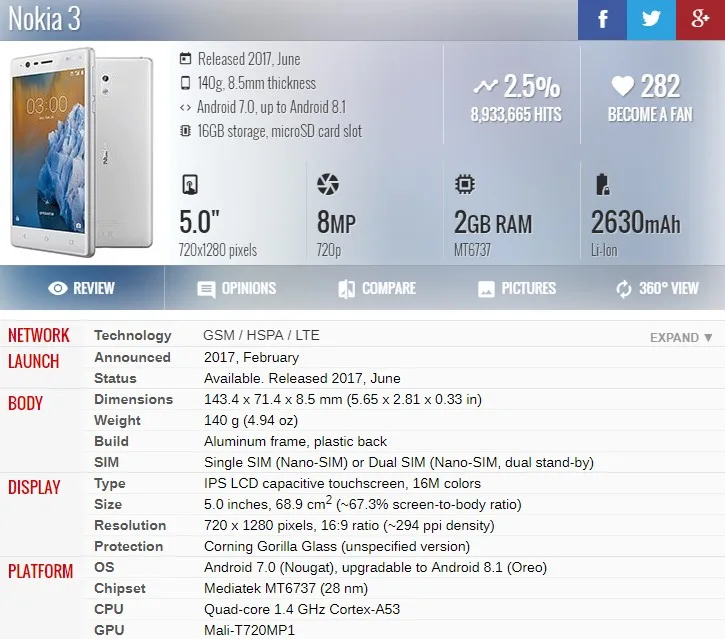Click the Nokia 3 page title
725x639 pixels.
(44, 19)
